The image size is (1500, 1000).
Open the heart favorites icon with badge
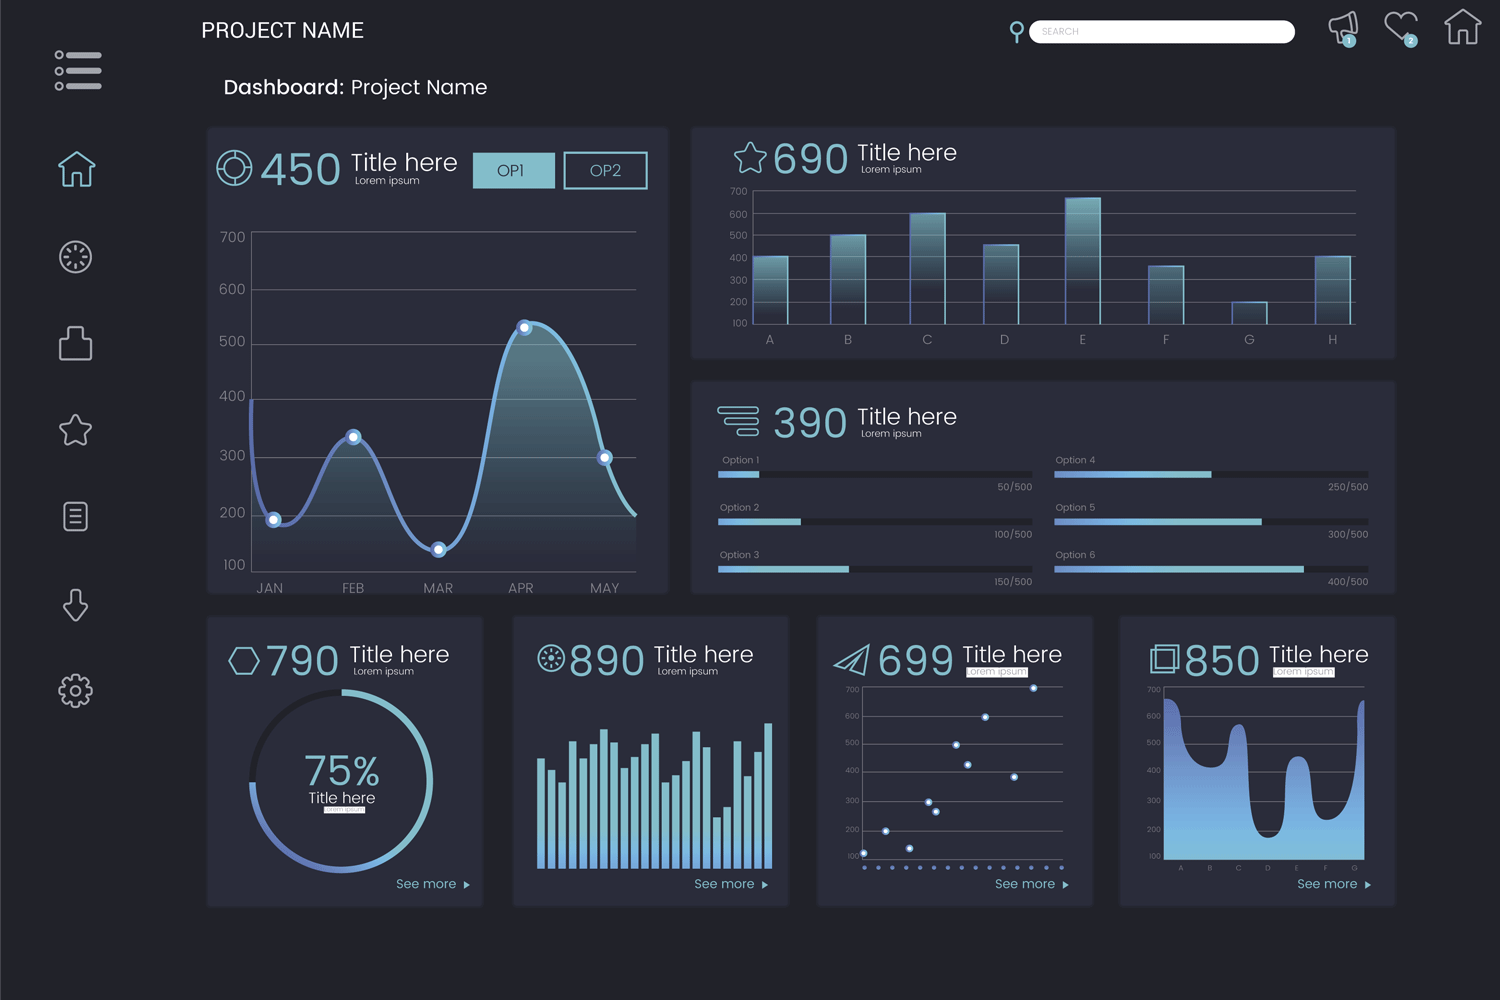coord(1401,28)
